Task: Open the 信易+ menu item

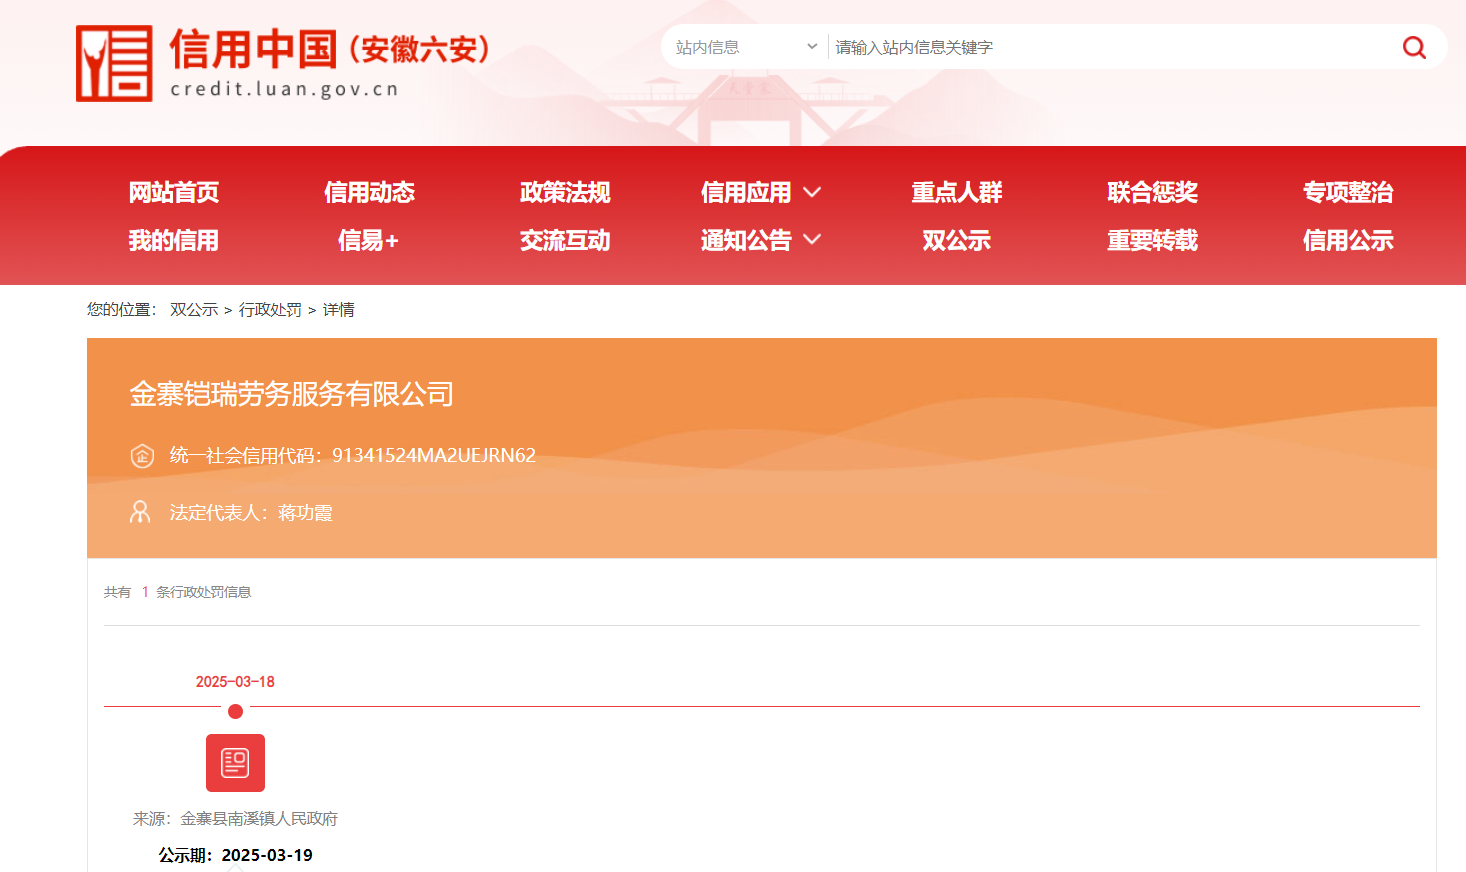Action: click(x=369, y=240)
